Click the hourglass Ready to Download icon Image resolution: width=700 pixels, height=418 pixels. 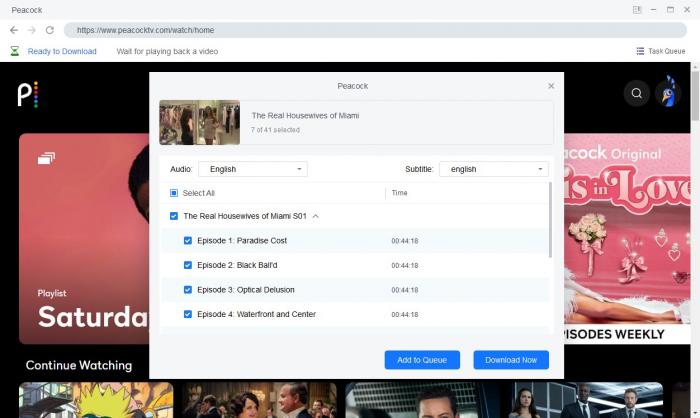[x=15, y=51]
